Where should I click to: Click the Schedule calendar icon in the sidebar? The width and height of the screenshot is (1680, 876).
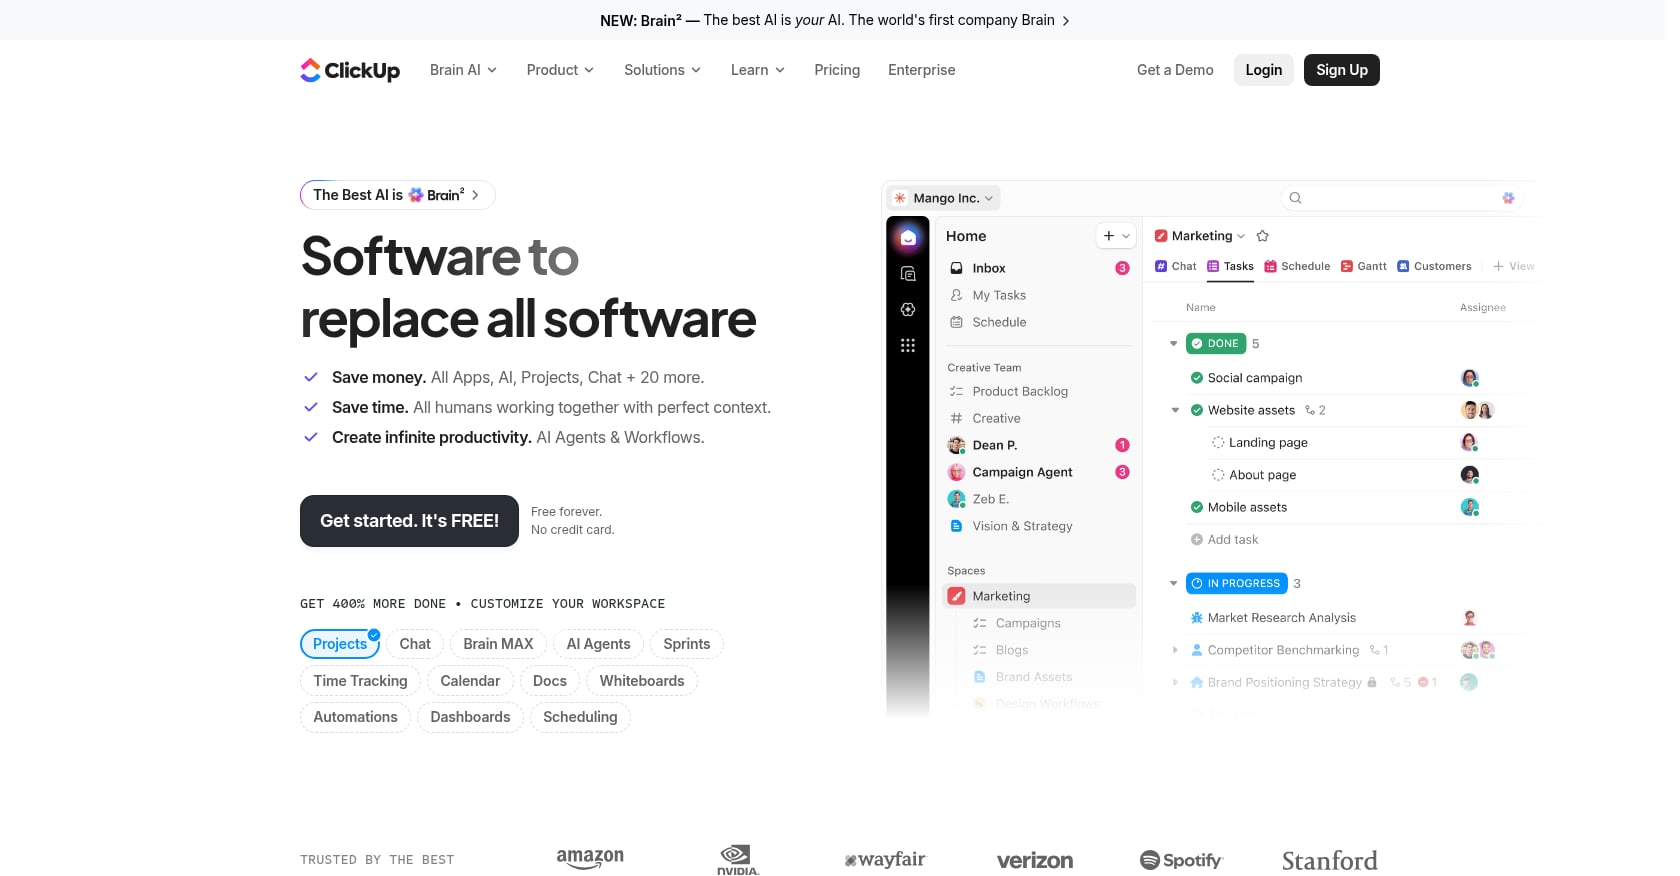(956, 322)
